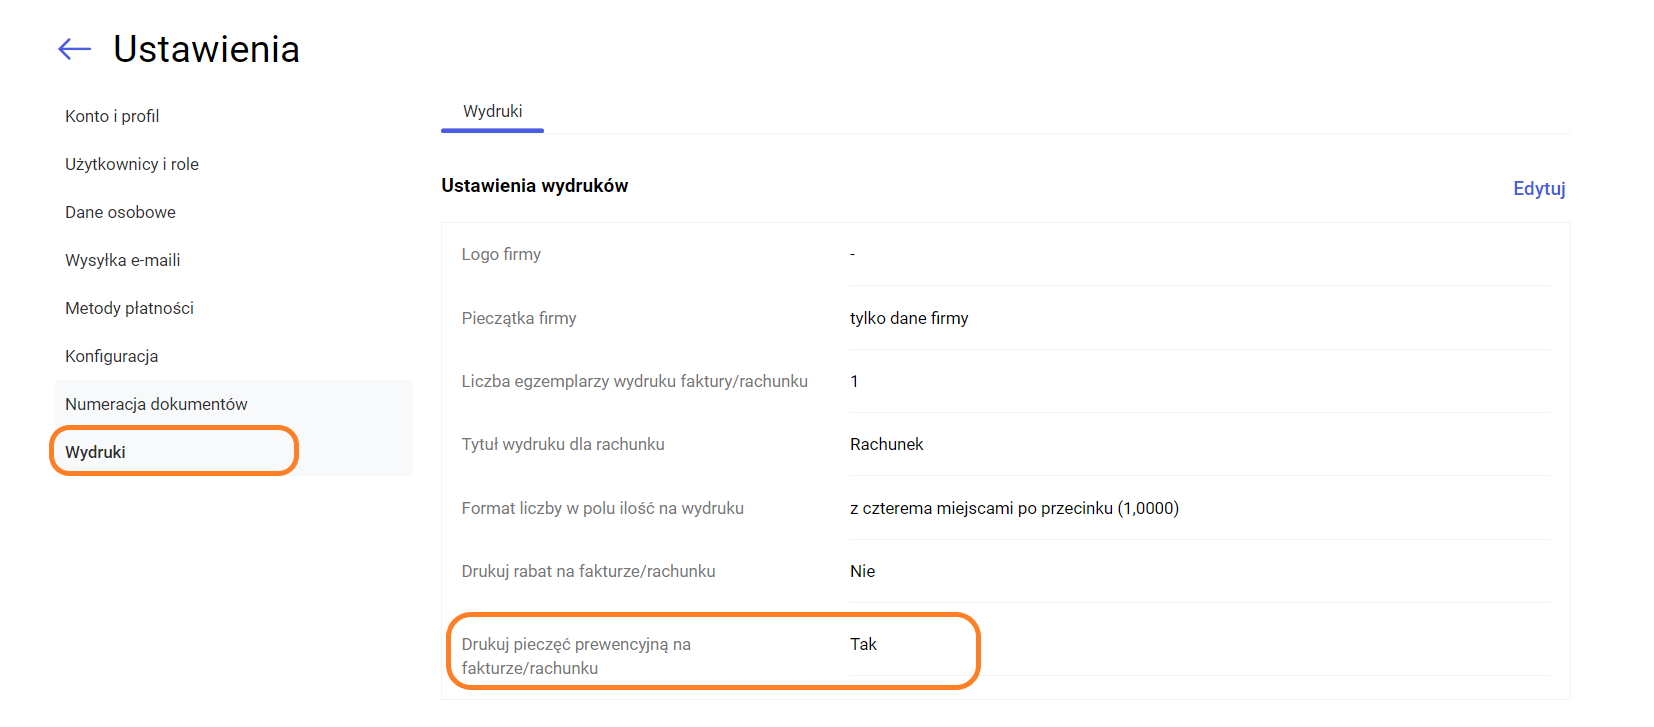Navigate to Metody płatności
Viewport: 1654px width, 727px height.
pyautogui.click(x=129, y=308)
